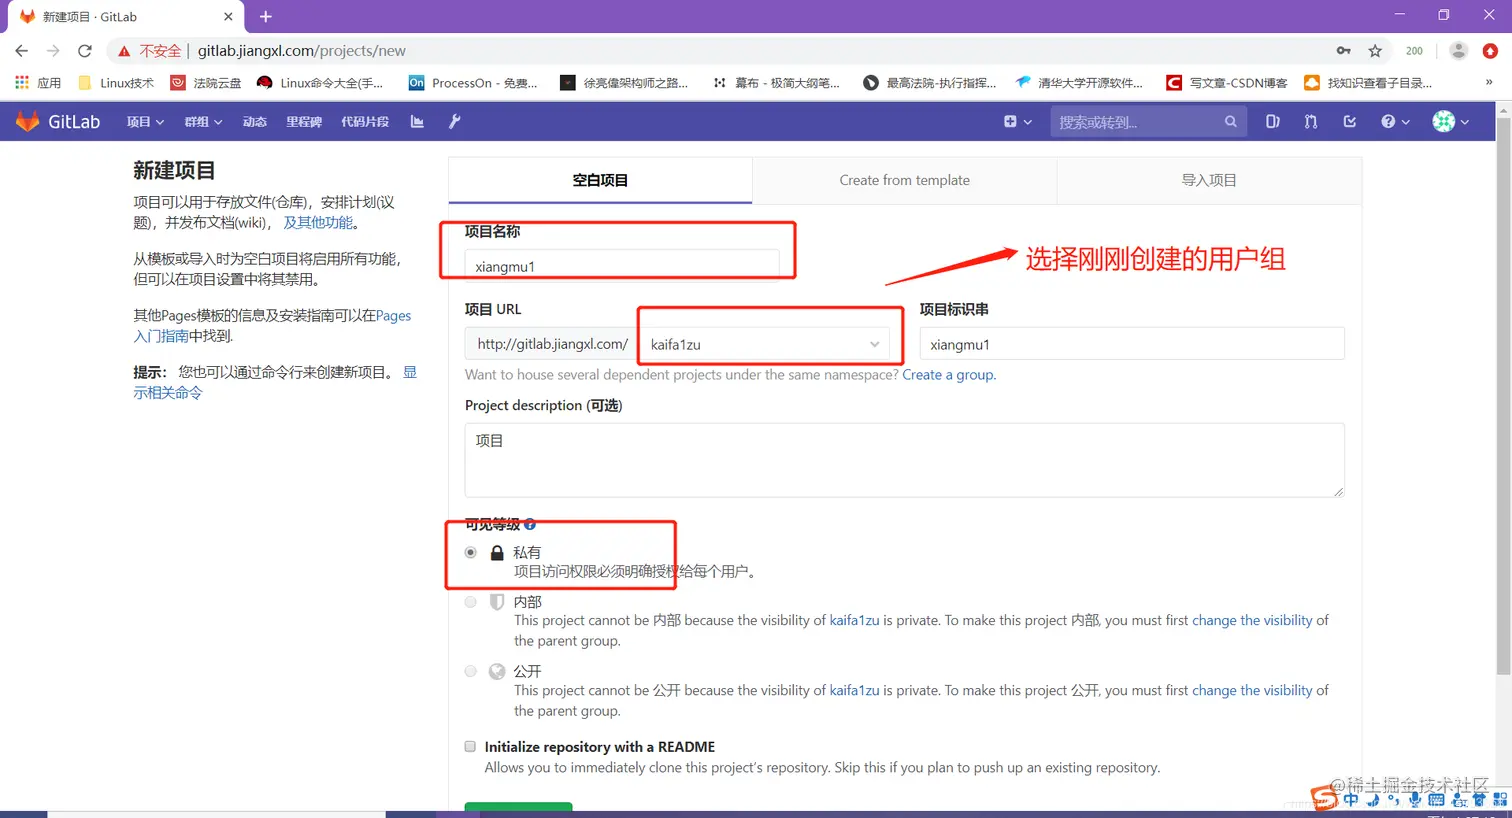Click the Project description text area
The height and width of the screenshot is (818, 1512).
click(904, 460)
